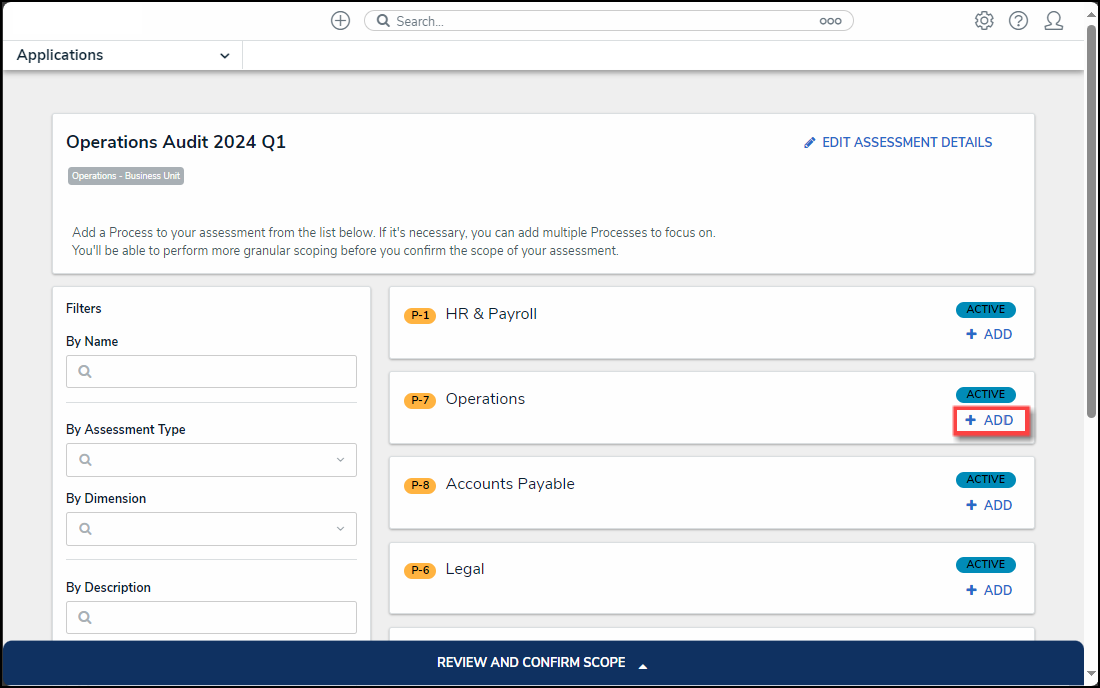Click the ACTIVE badge on HR & Payroll

point(986,309)
